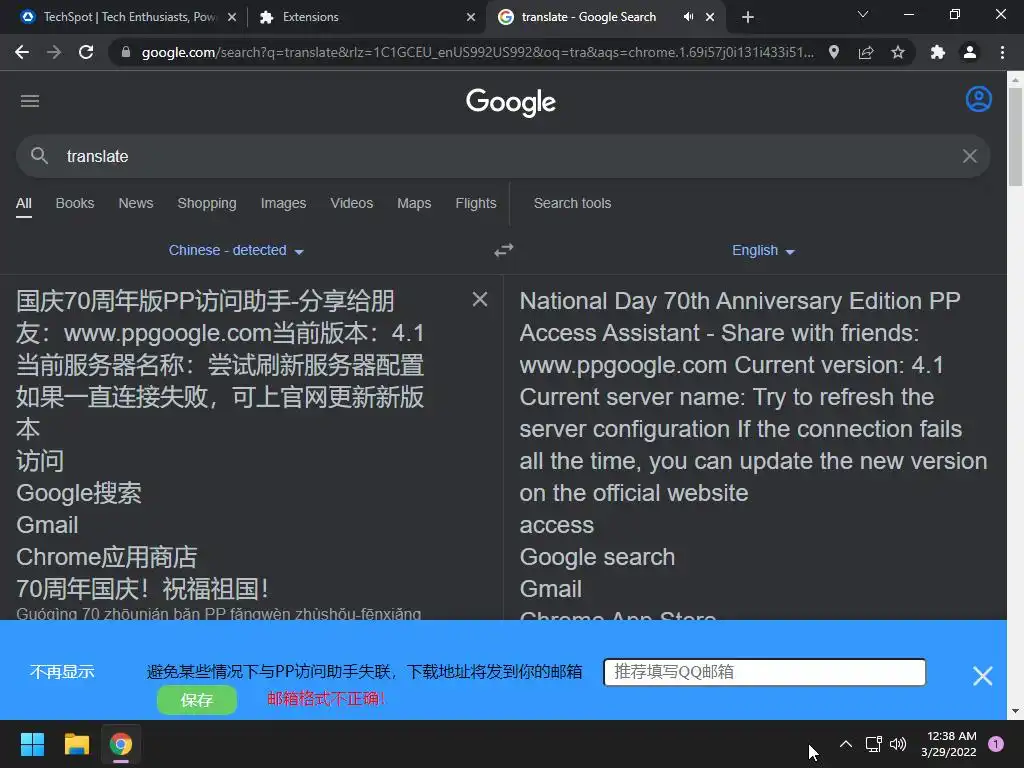This screenshot has width=1024, height=768.
Task: Click the translate search box
Action: click(x=503, y=156)
